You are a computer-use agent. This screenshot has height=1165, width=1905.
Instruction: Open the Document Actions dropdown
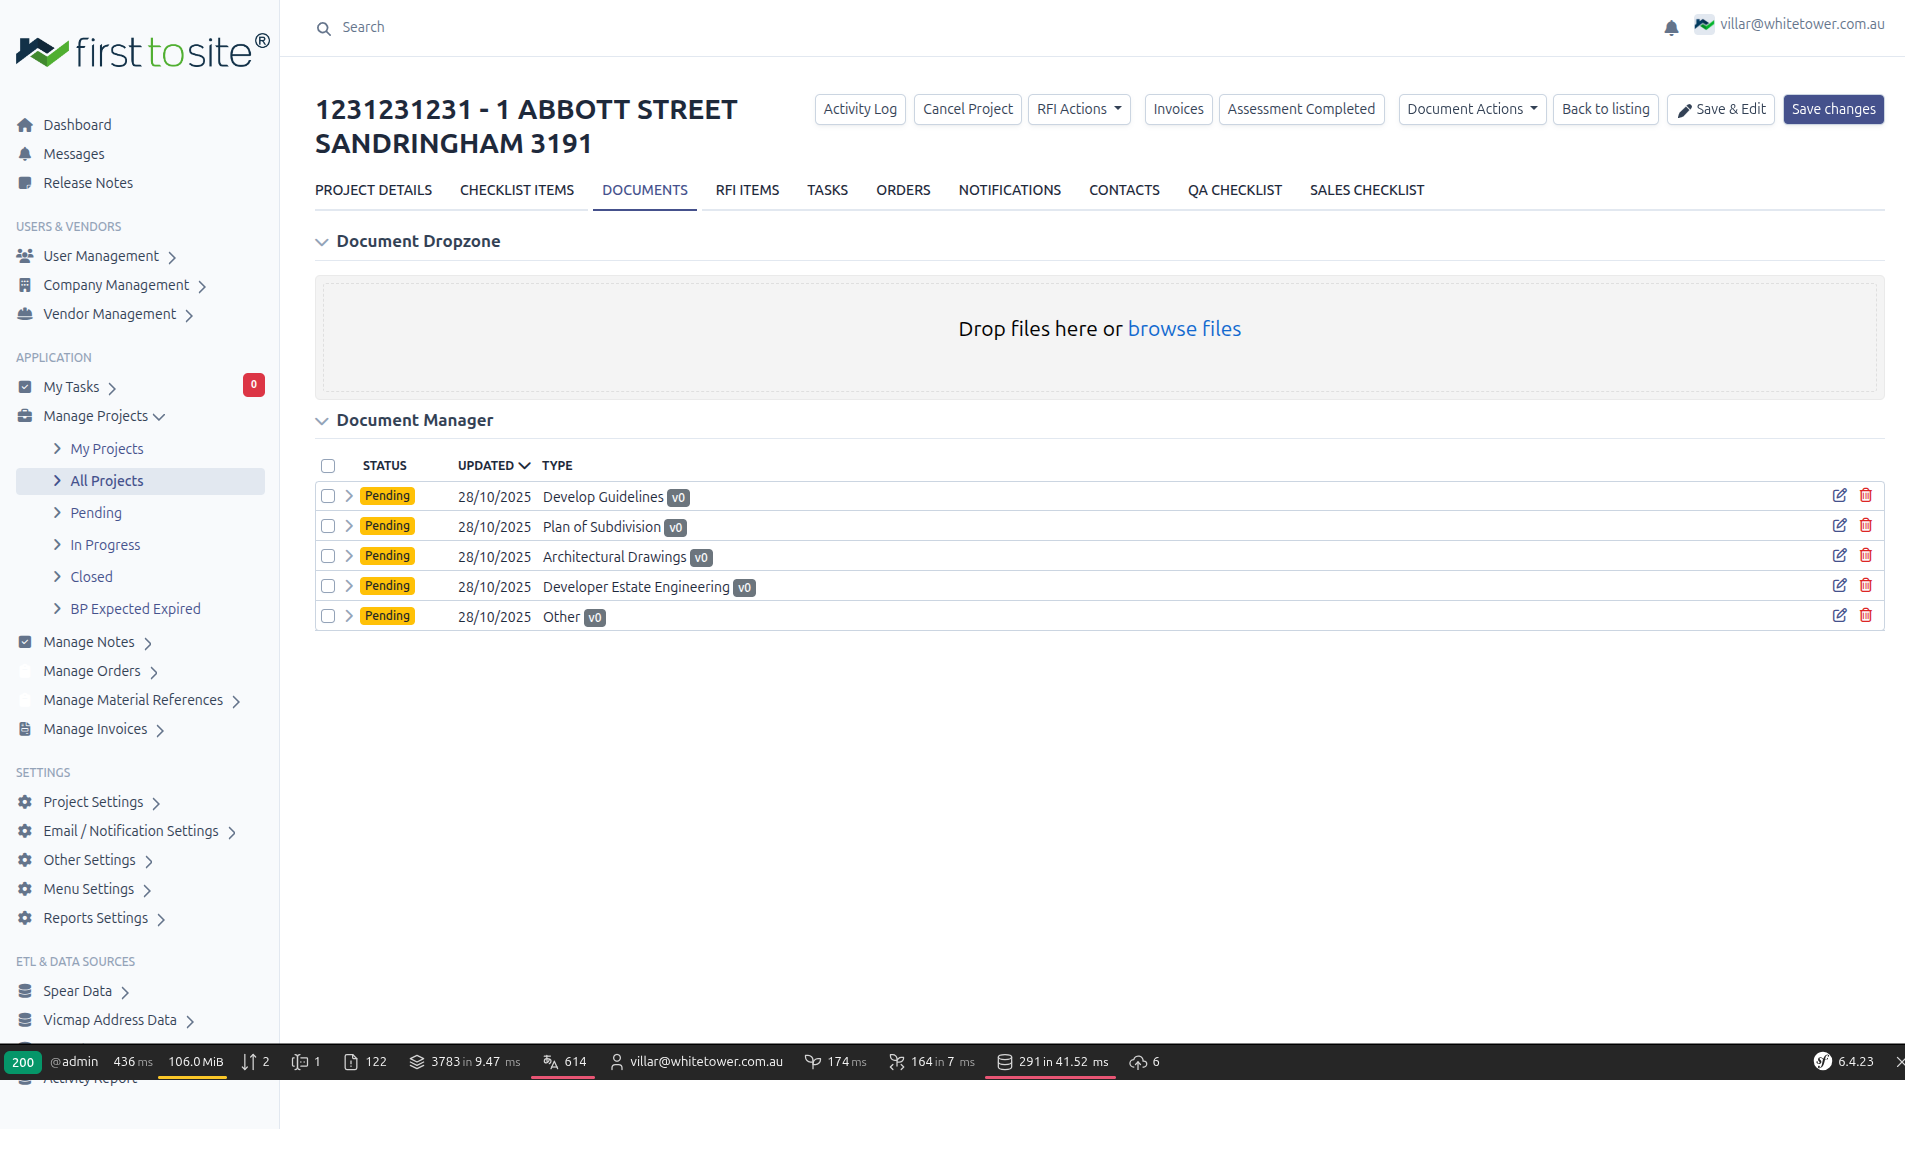click(1471, 109)
